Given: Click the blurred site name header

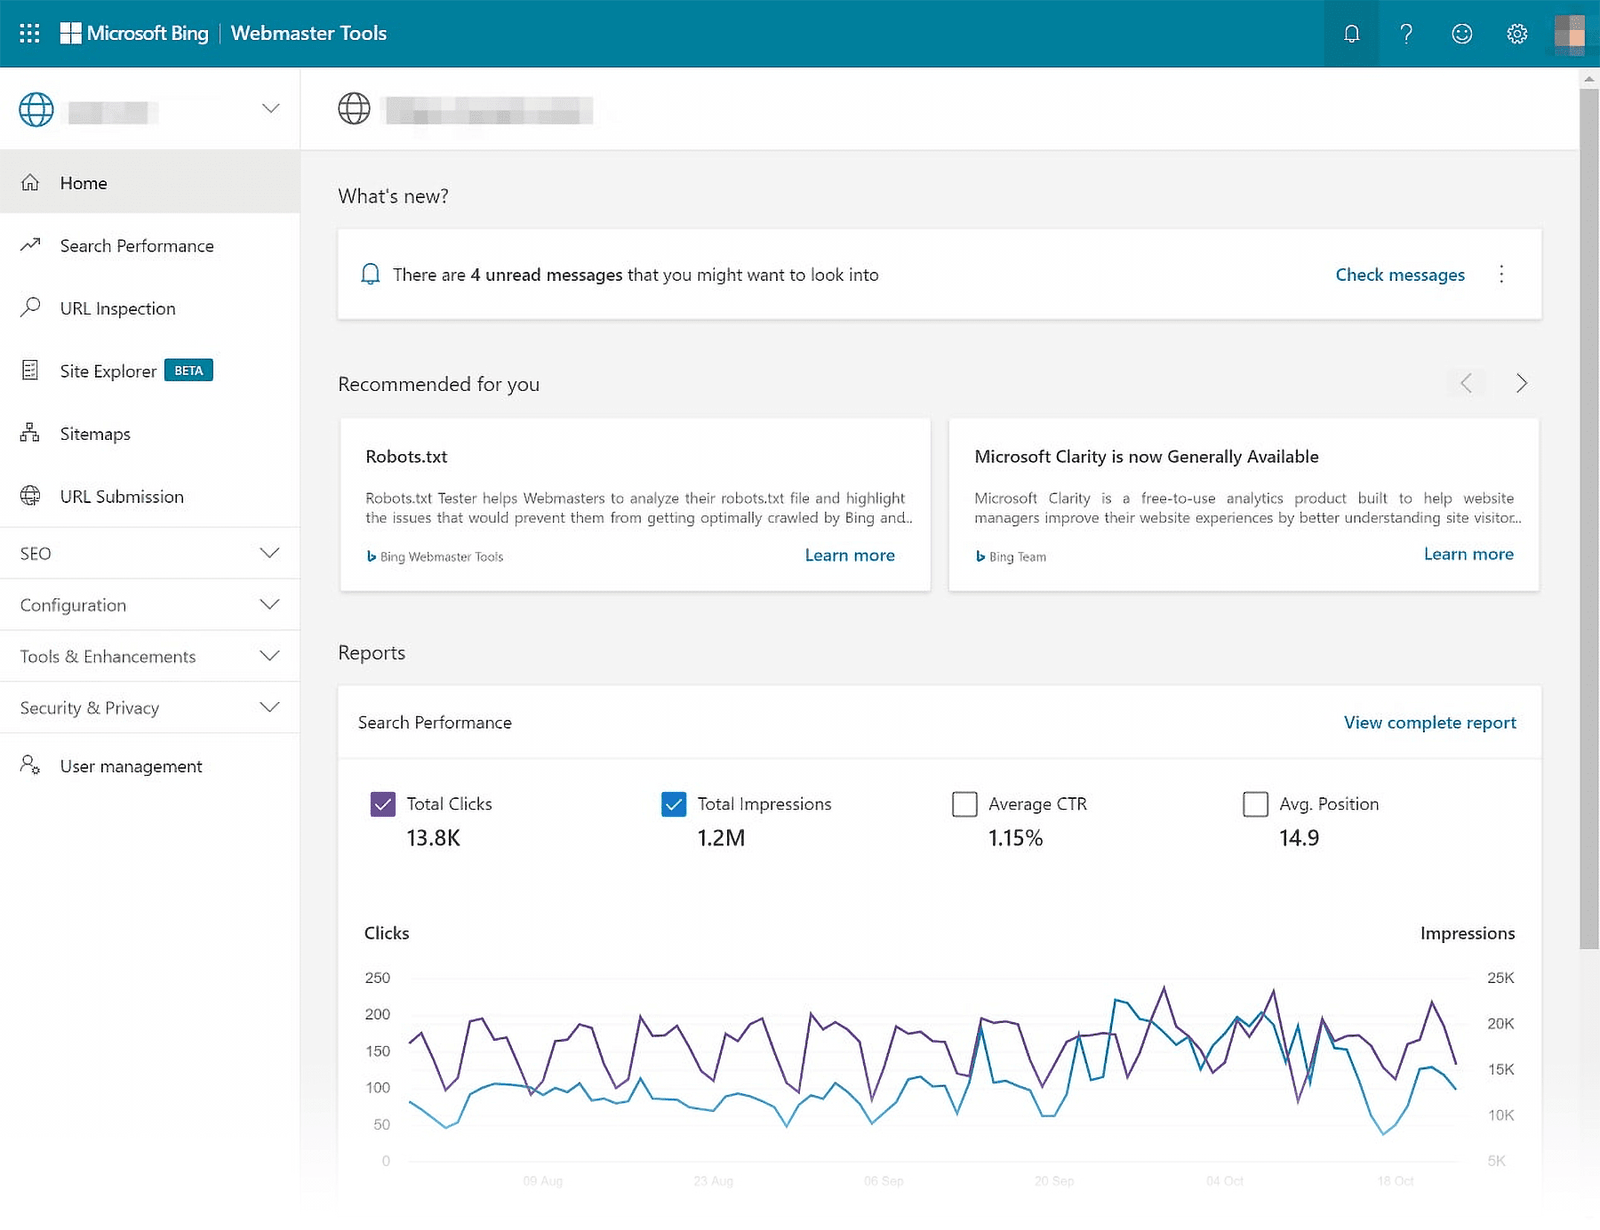Looking at the screenshot, I should pos(489,110).
